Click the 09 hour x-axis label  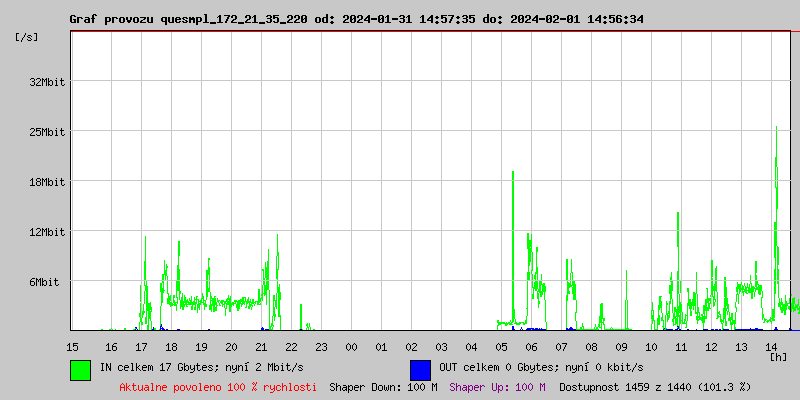621,347
